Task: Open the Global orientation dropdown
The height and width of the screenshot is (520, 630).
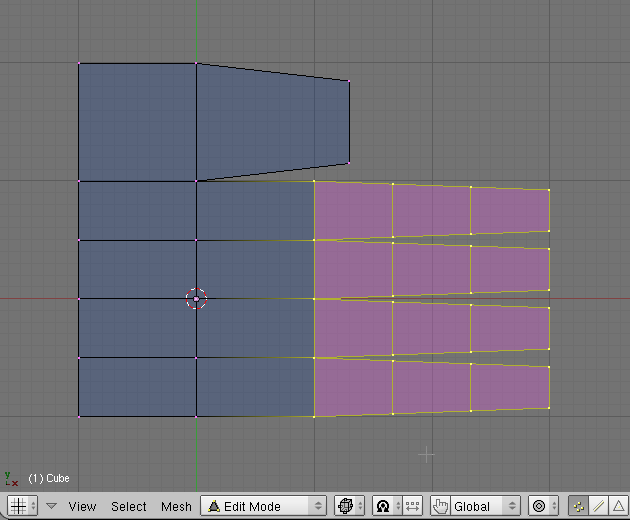Action: click(485, 506)
